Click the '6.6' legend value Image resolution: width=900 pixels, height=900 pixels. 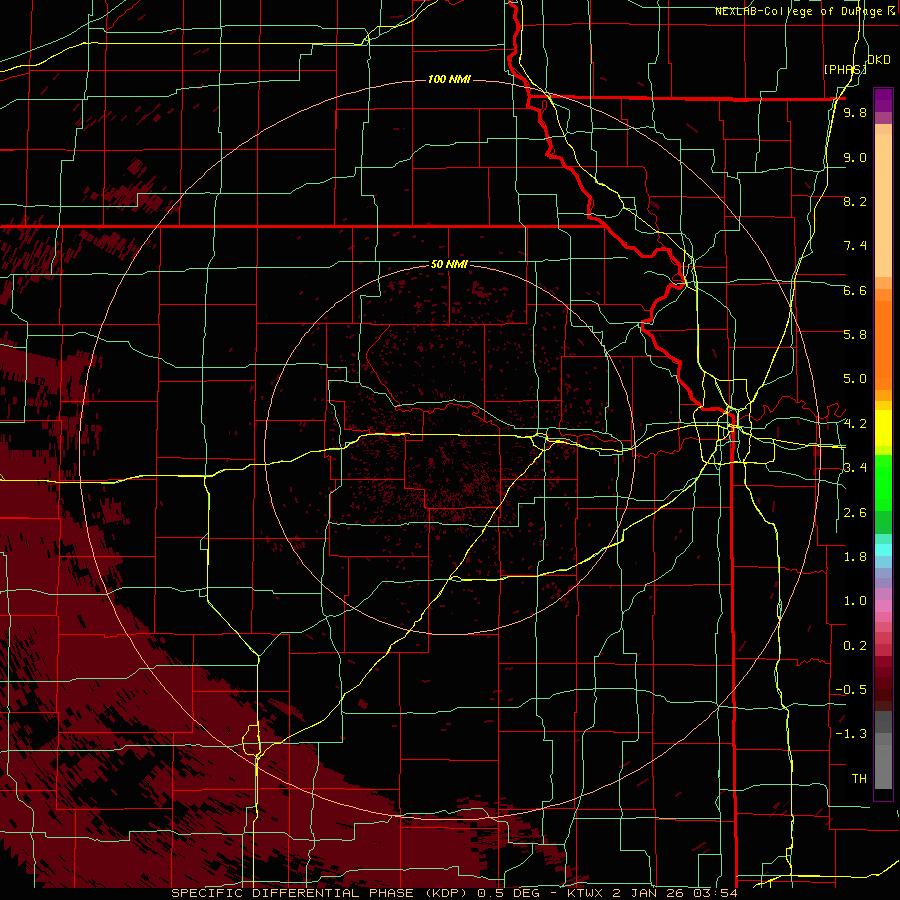click(855, 290)
